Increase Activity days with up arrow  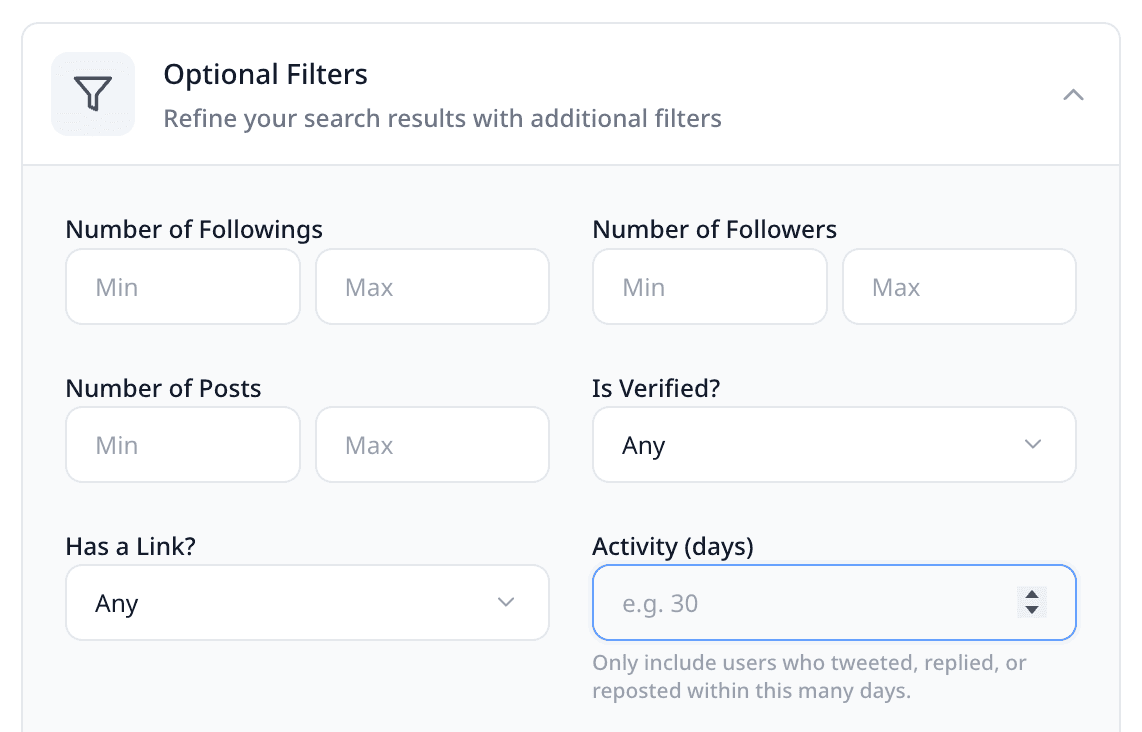point(1032,594)
